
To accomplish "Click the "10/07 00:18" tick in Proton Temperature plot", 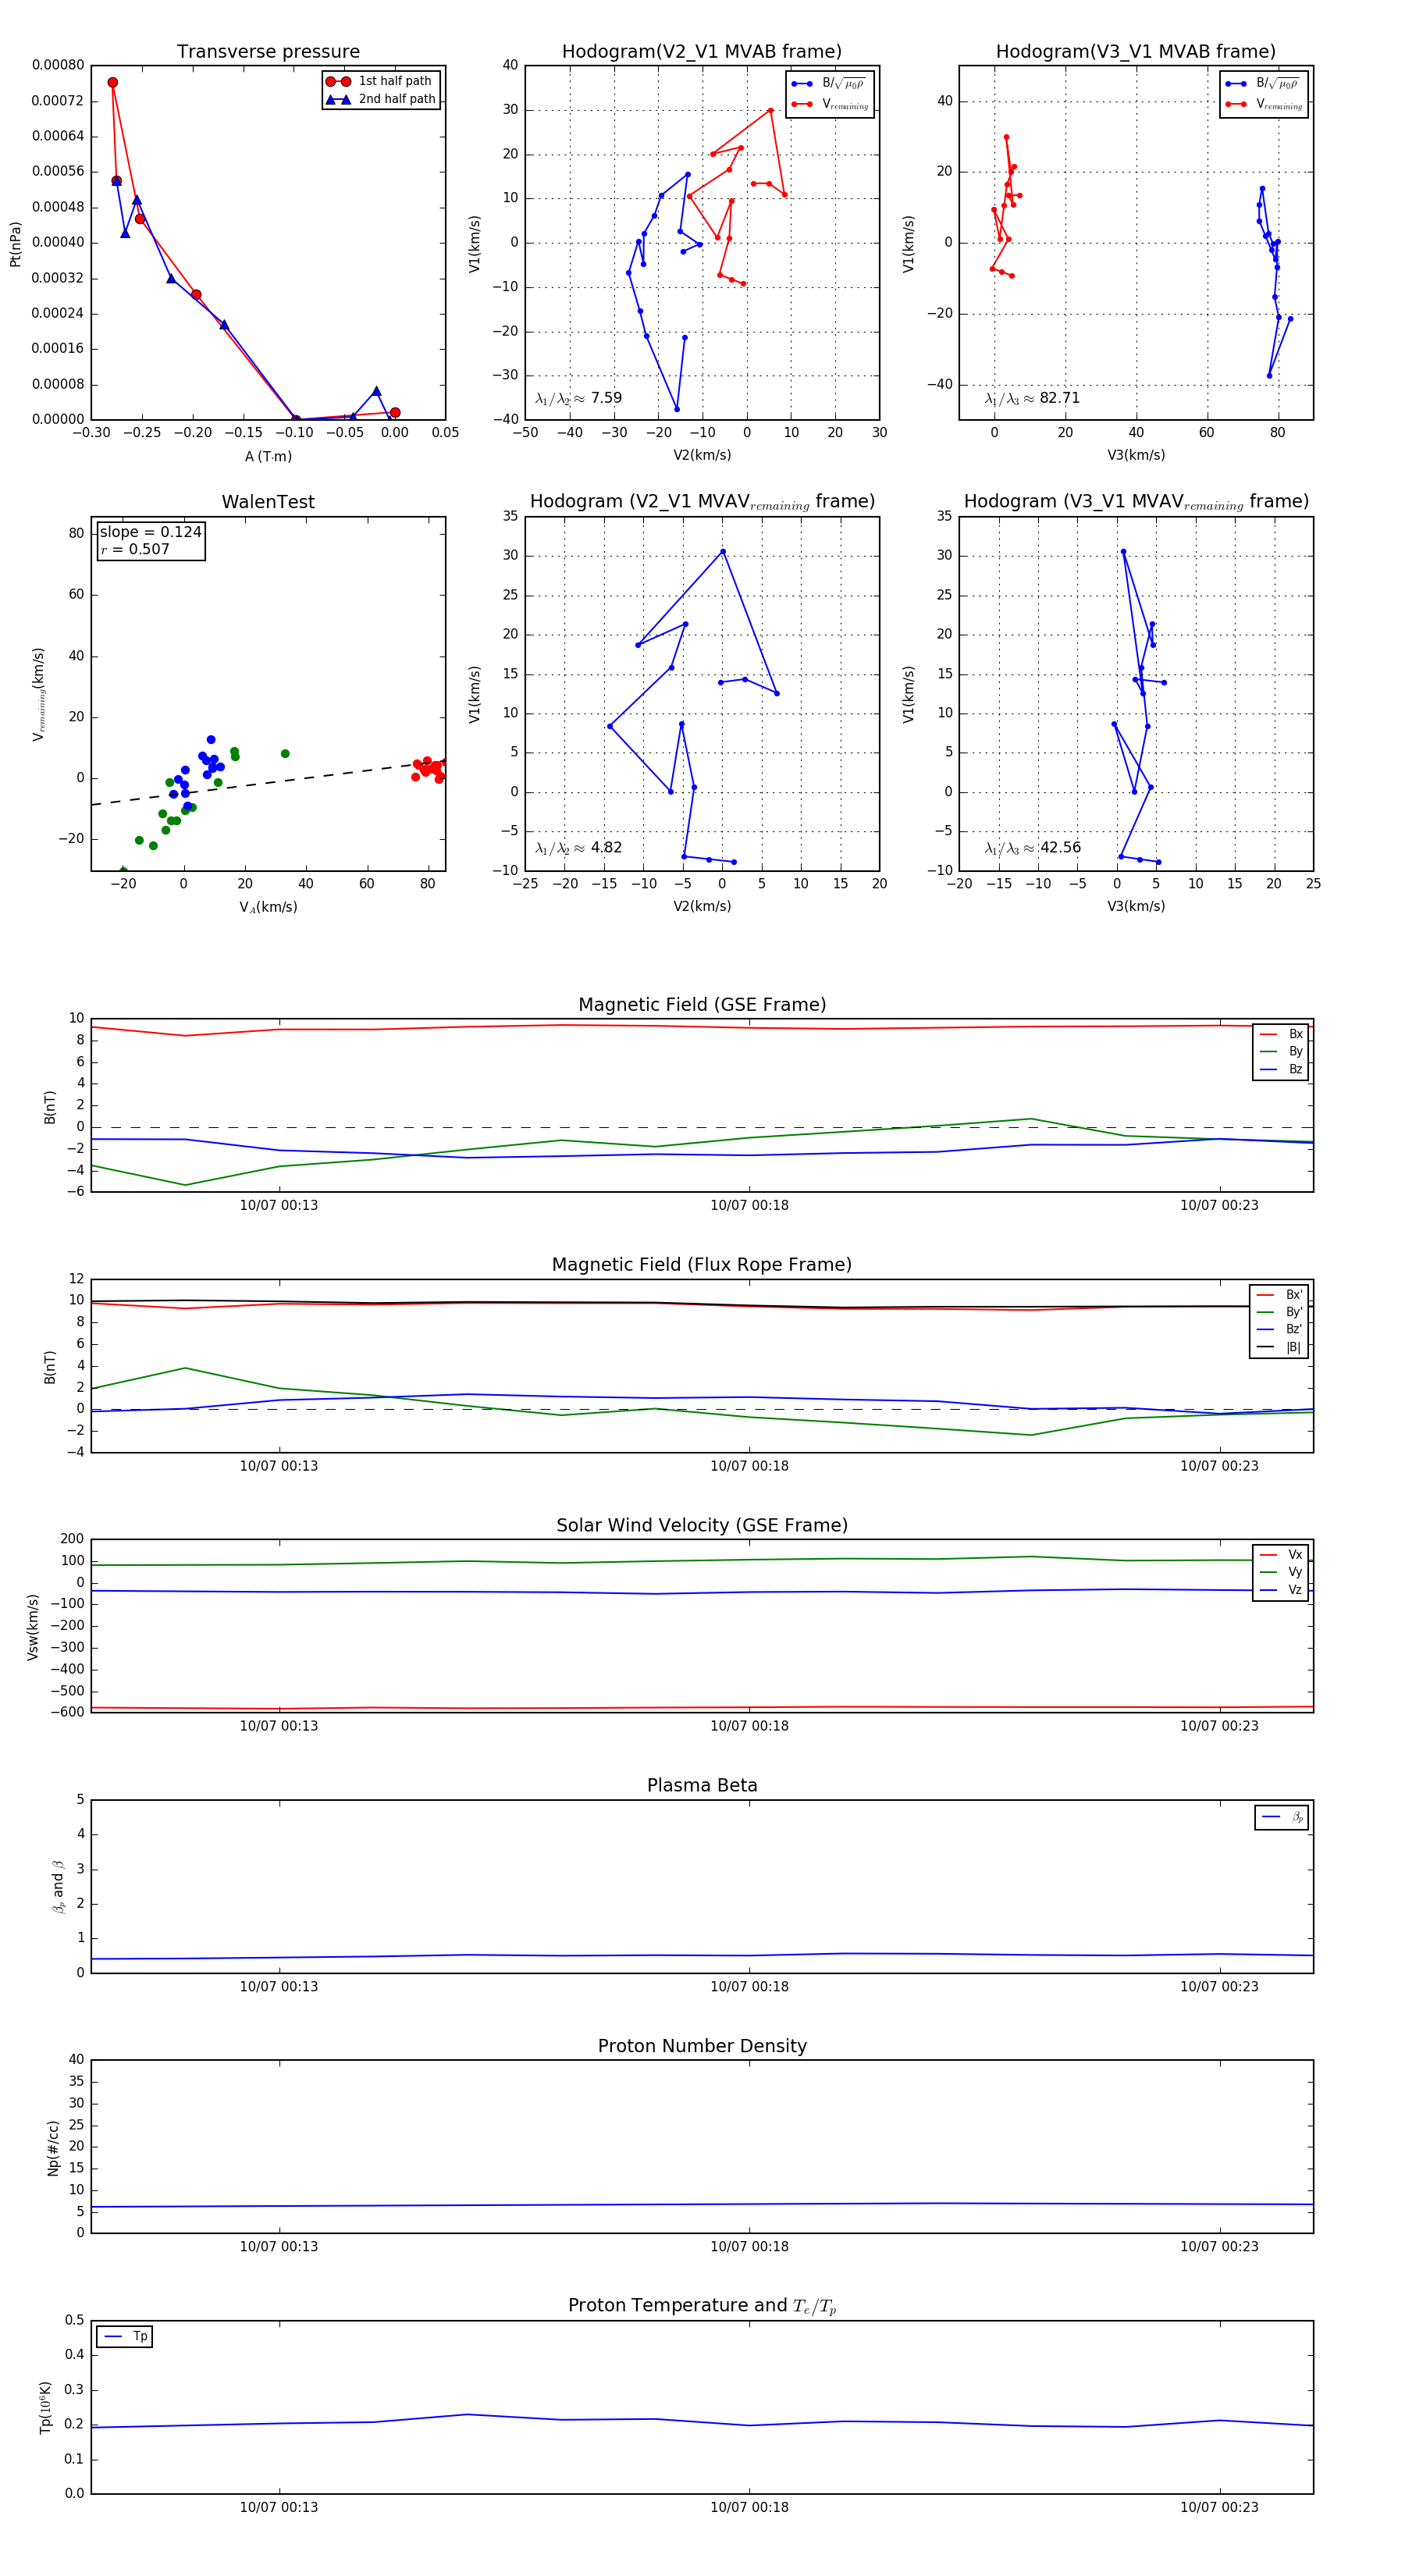I will point(749,2507).
